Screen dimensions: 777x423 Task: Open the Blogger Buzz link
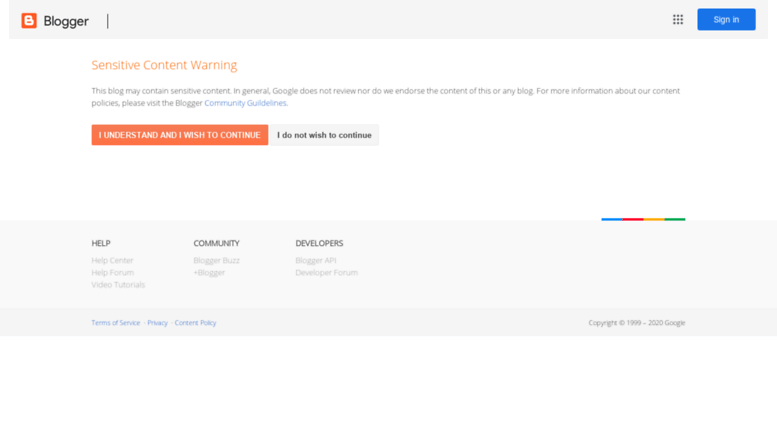tap(217, 261)
